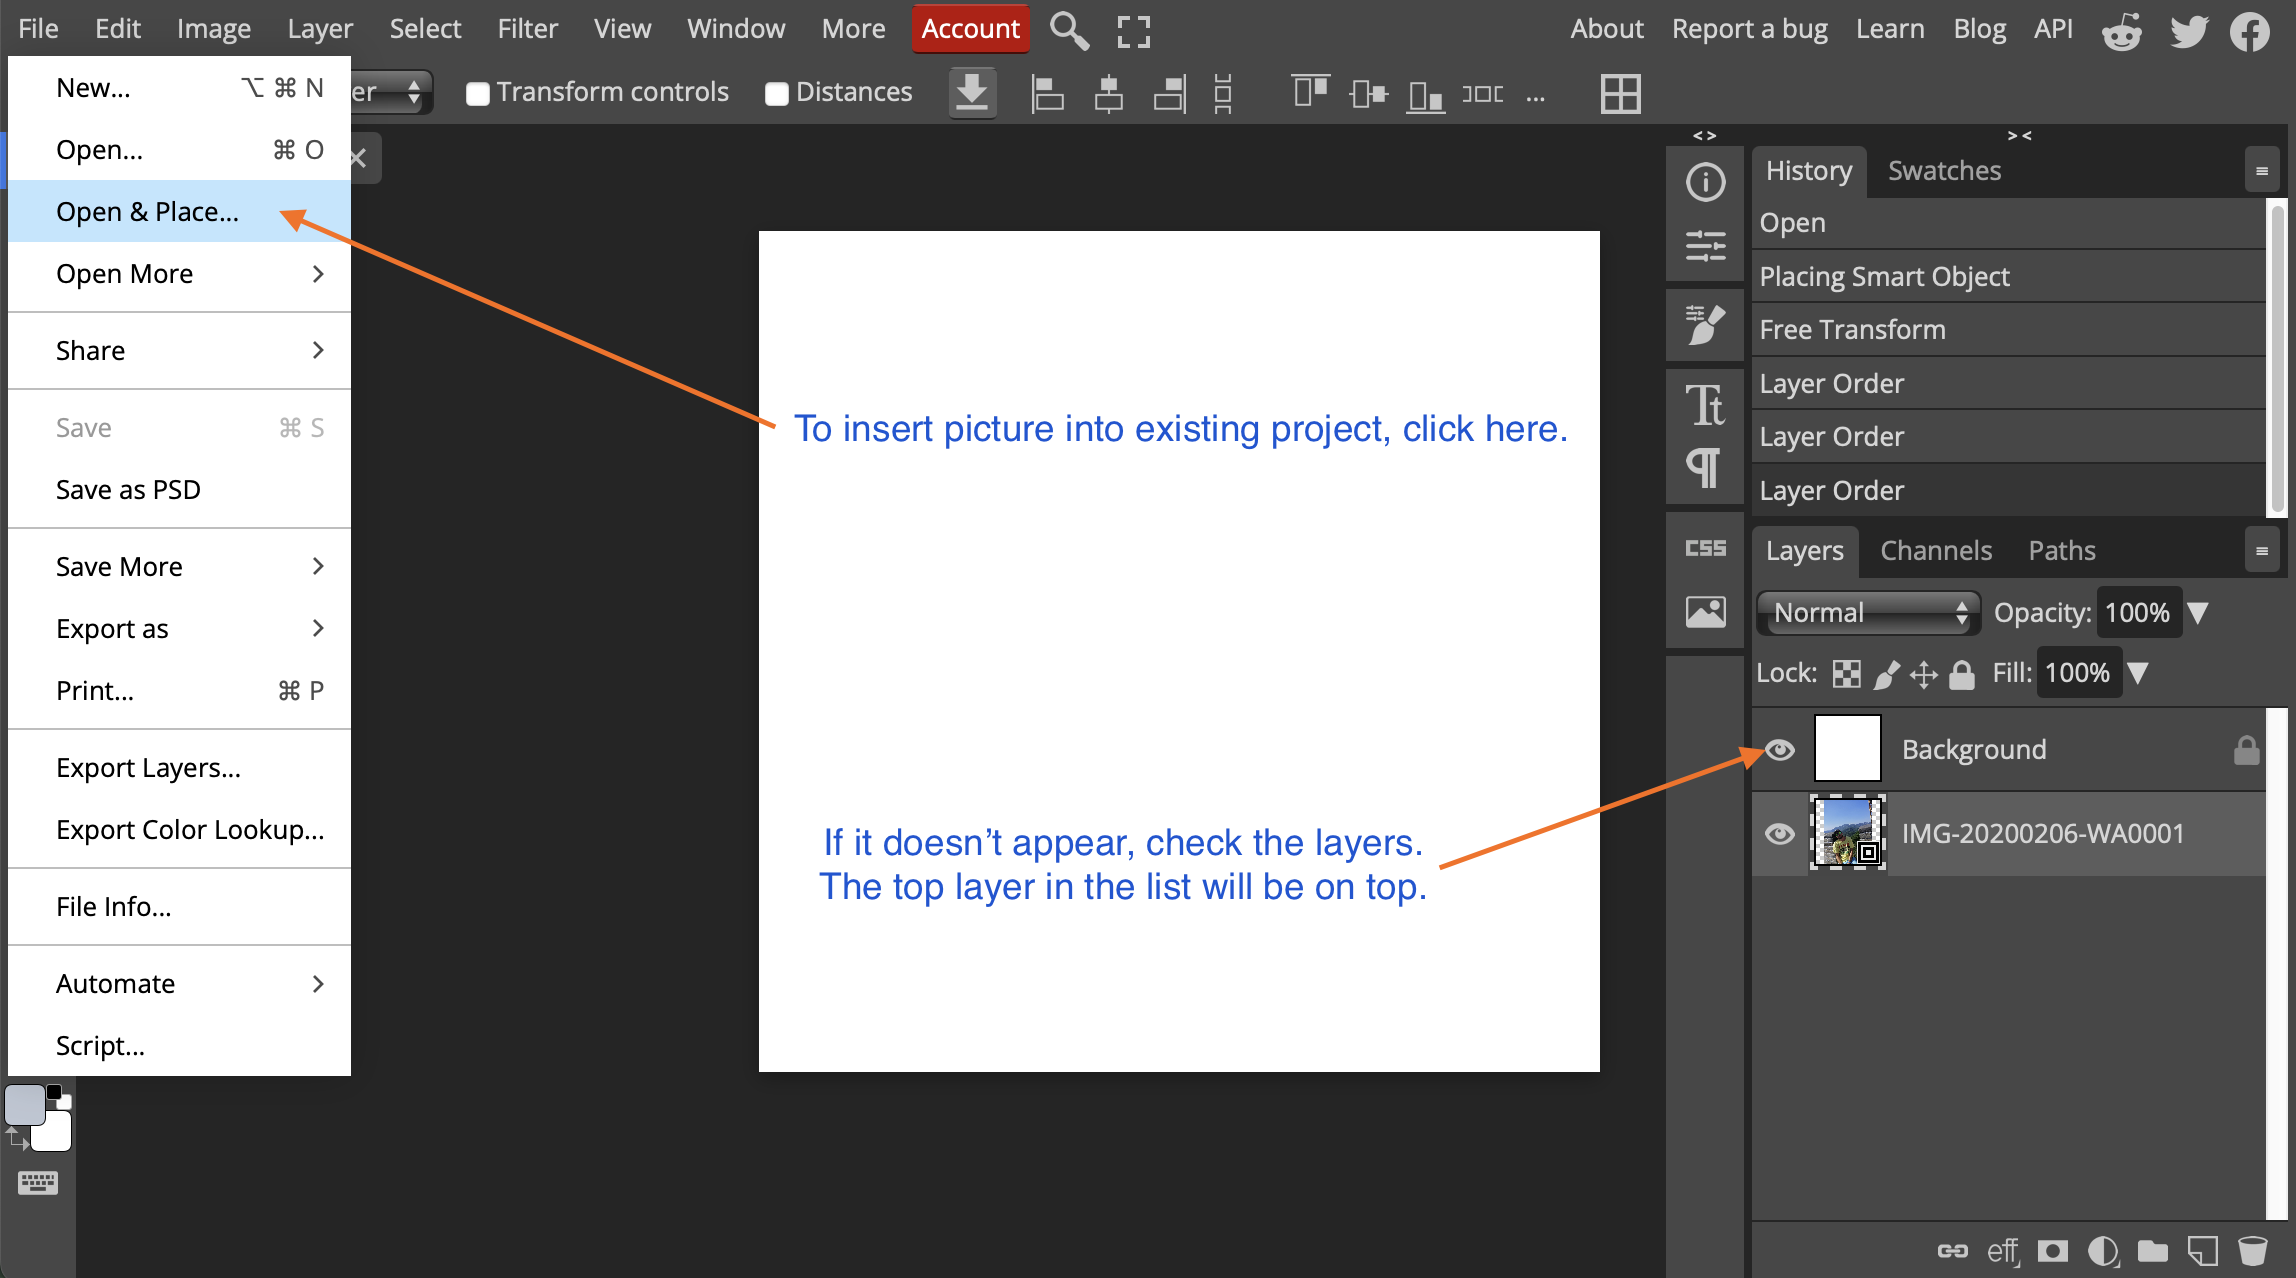Switch to the Channels tab
2296x1278 pixels.
click(x=1936, y=550)
